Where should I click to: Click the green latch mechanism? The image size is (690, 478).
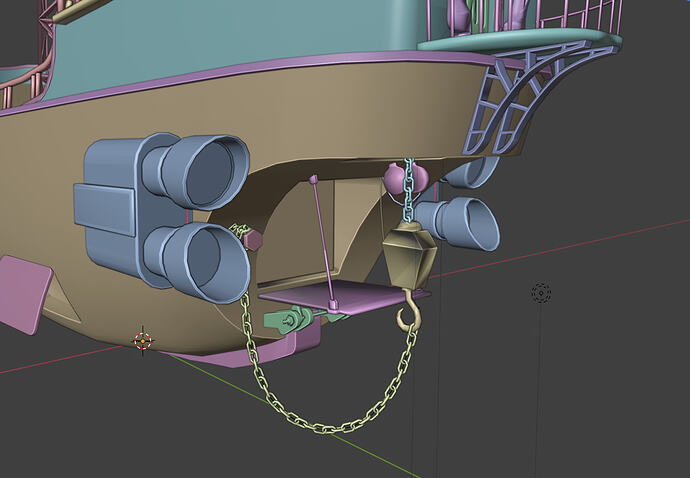click(x=290, y=319)
